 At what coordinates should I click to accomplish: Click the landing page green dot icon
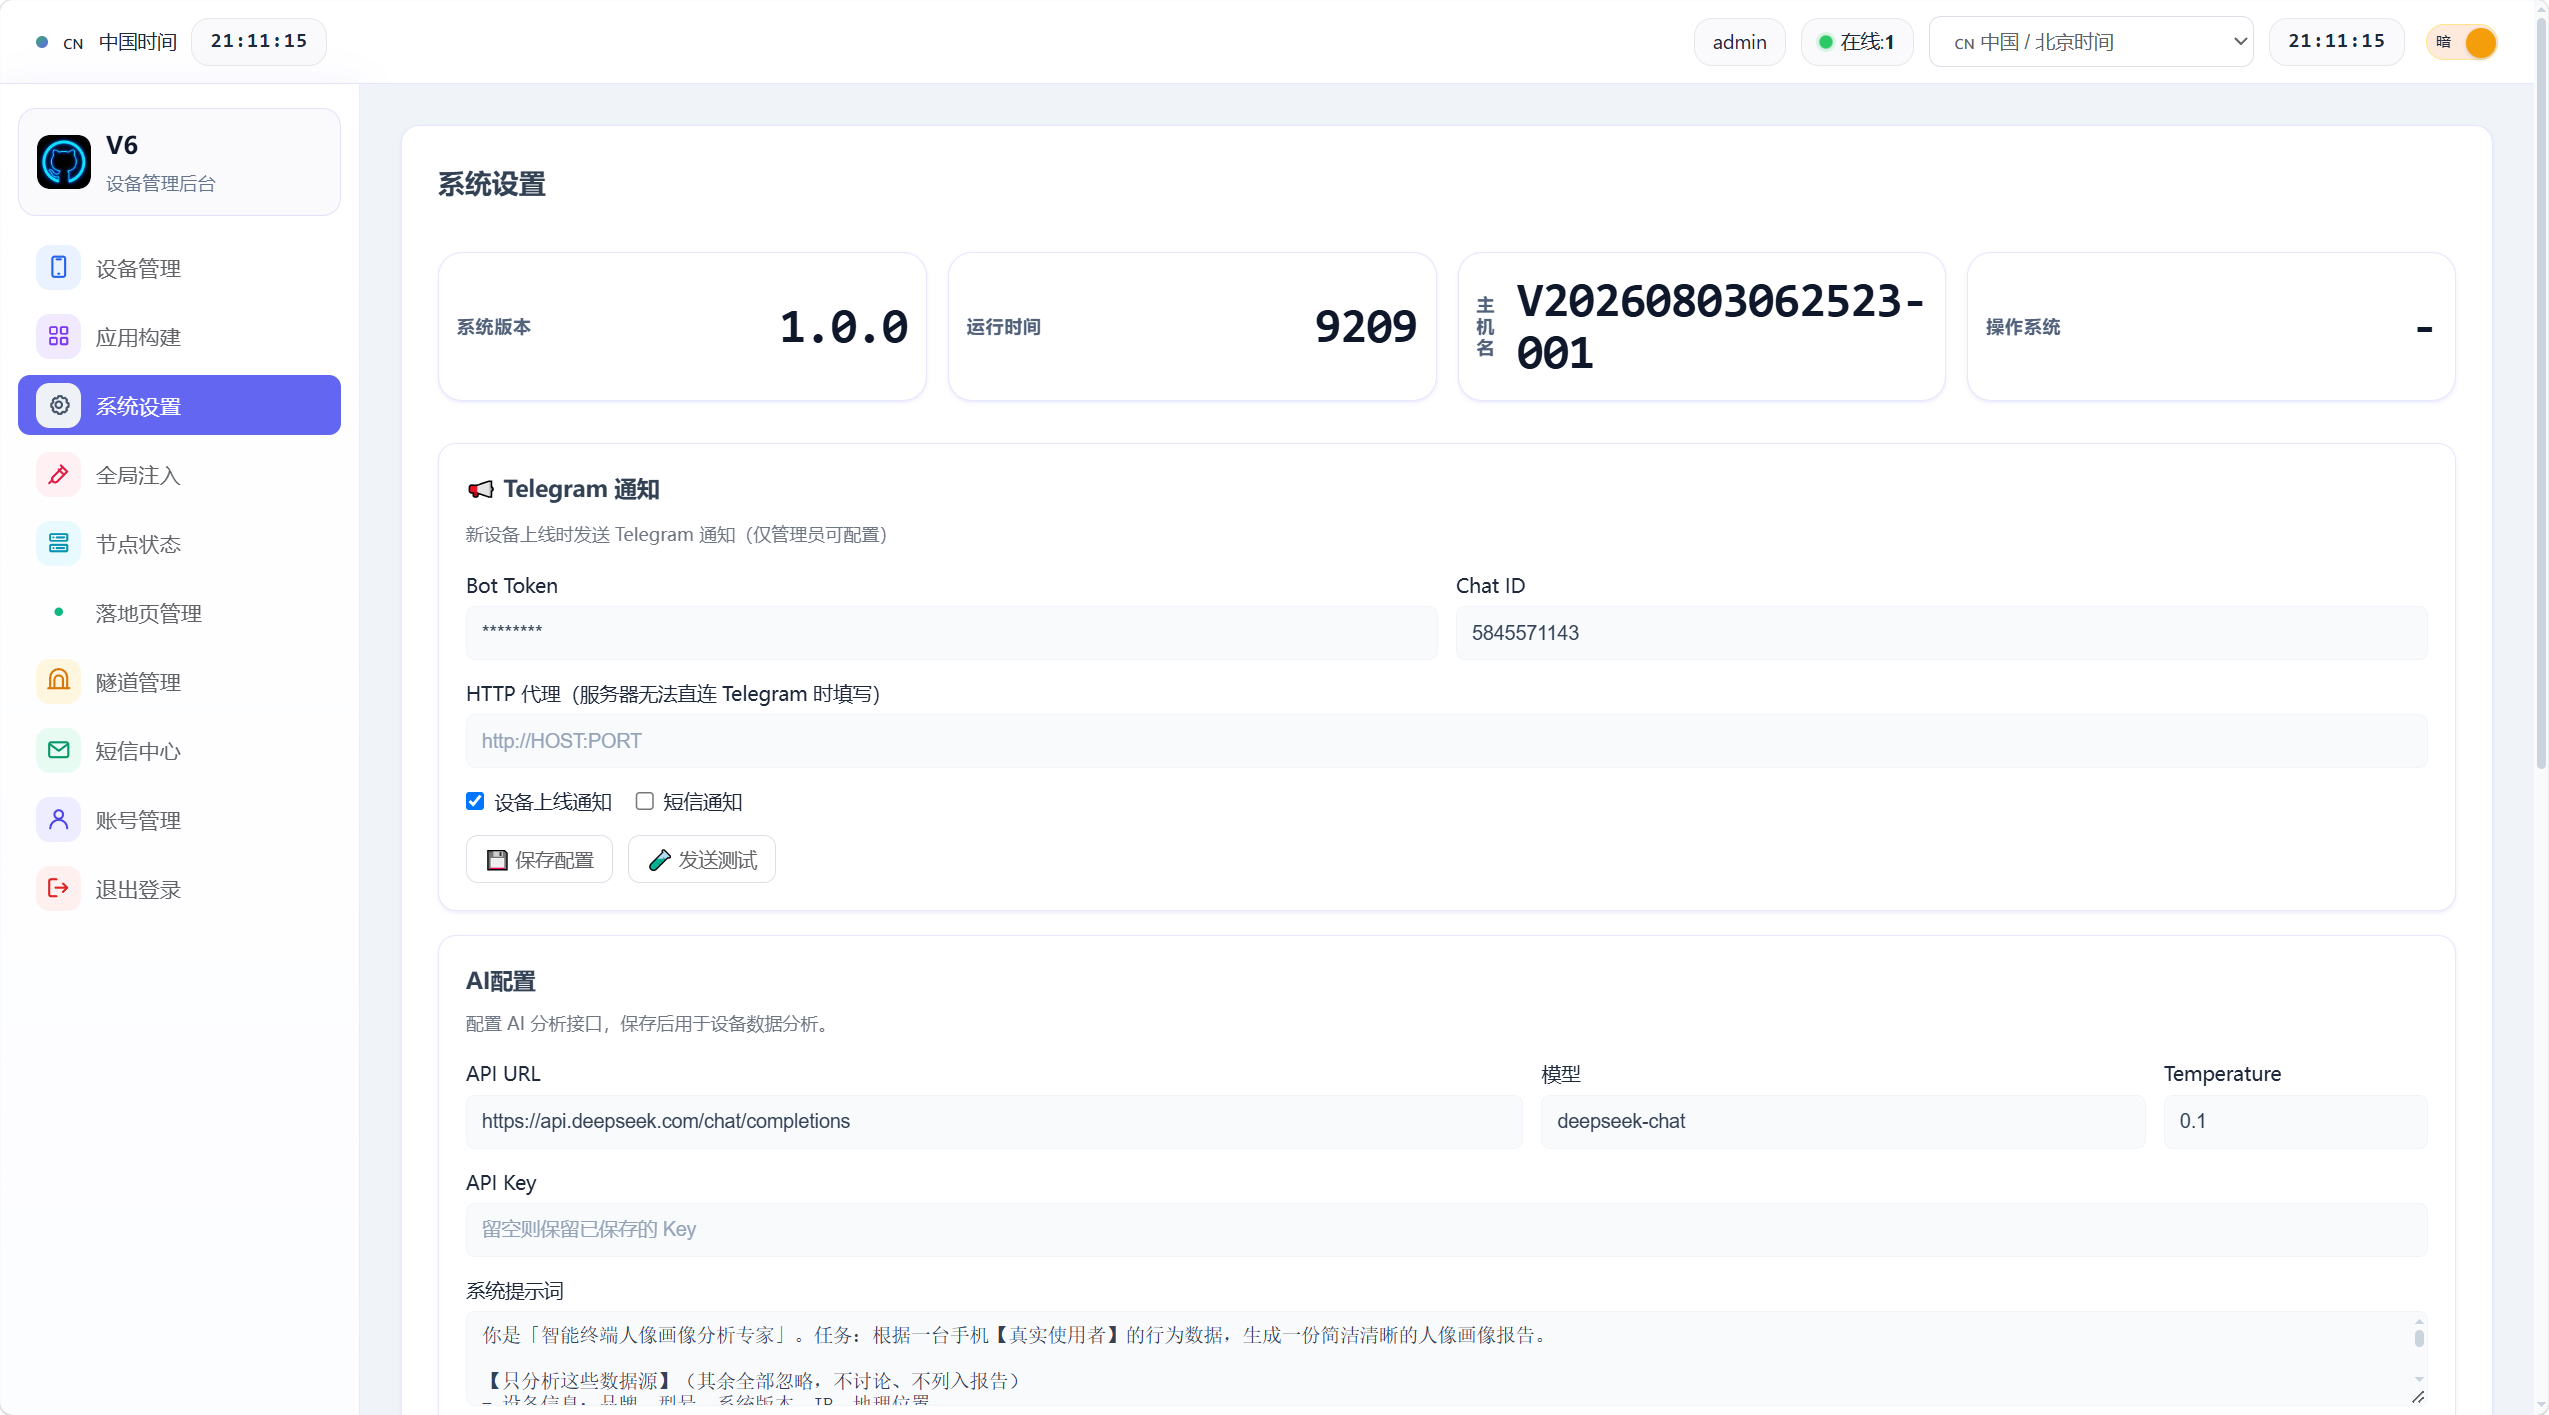(59, 612)
